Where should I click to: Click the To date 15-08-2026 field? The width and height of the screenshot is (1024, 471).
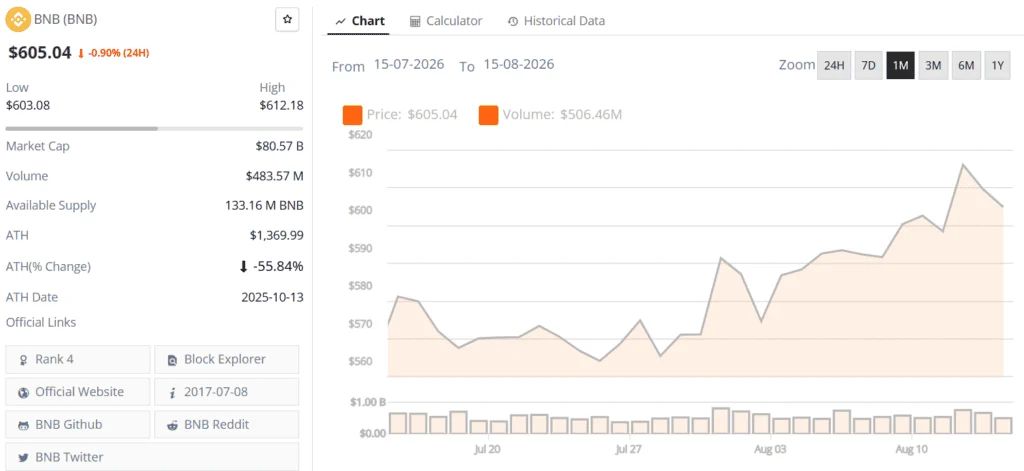coord(519,65)
